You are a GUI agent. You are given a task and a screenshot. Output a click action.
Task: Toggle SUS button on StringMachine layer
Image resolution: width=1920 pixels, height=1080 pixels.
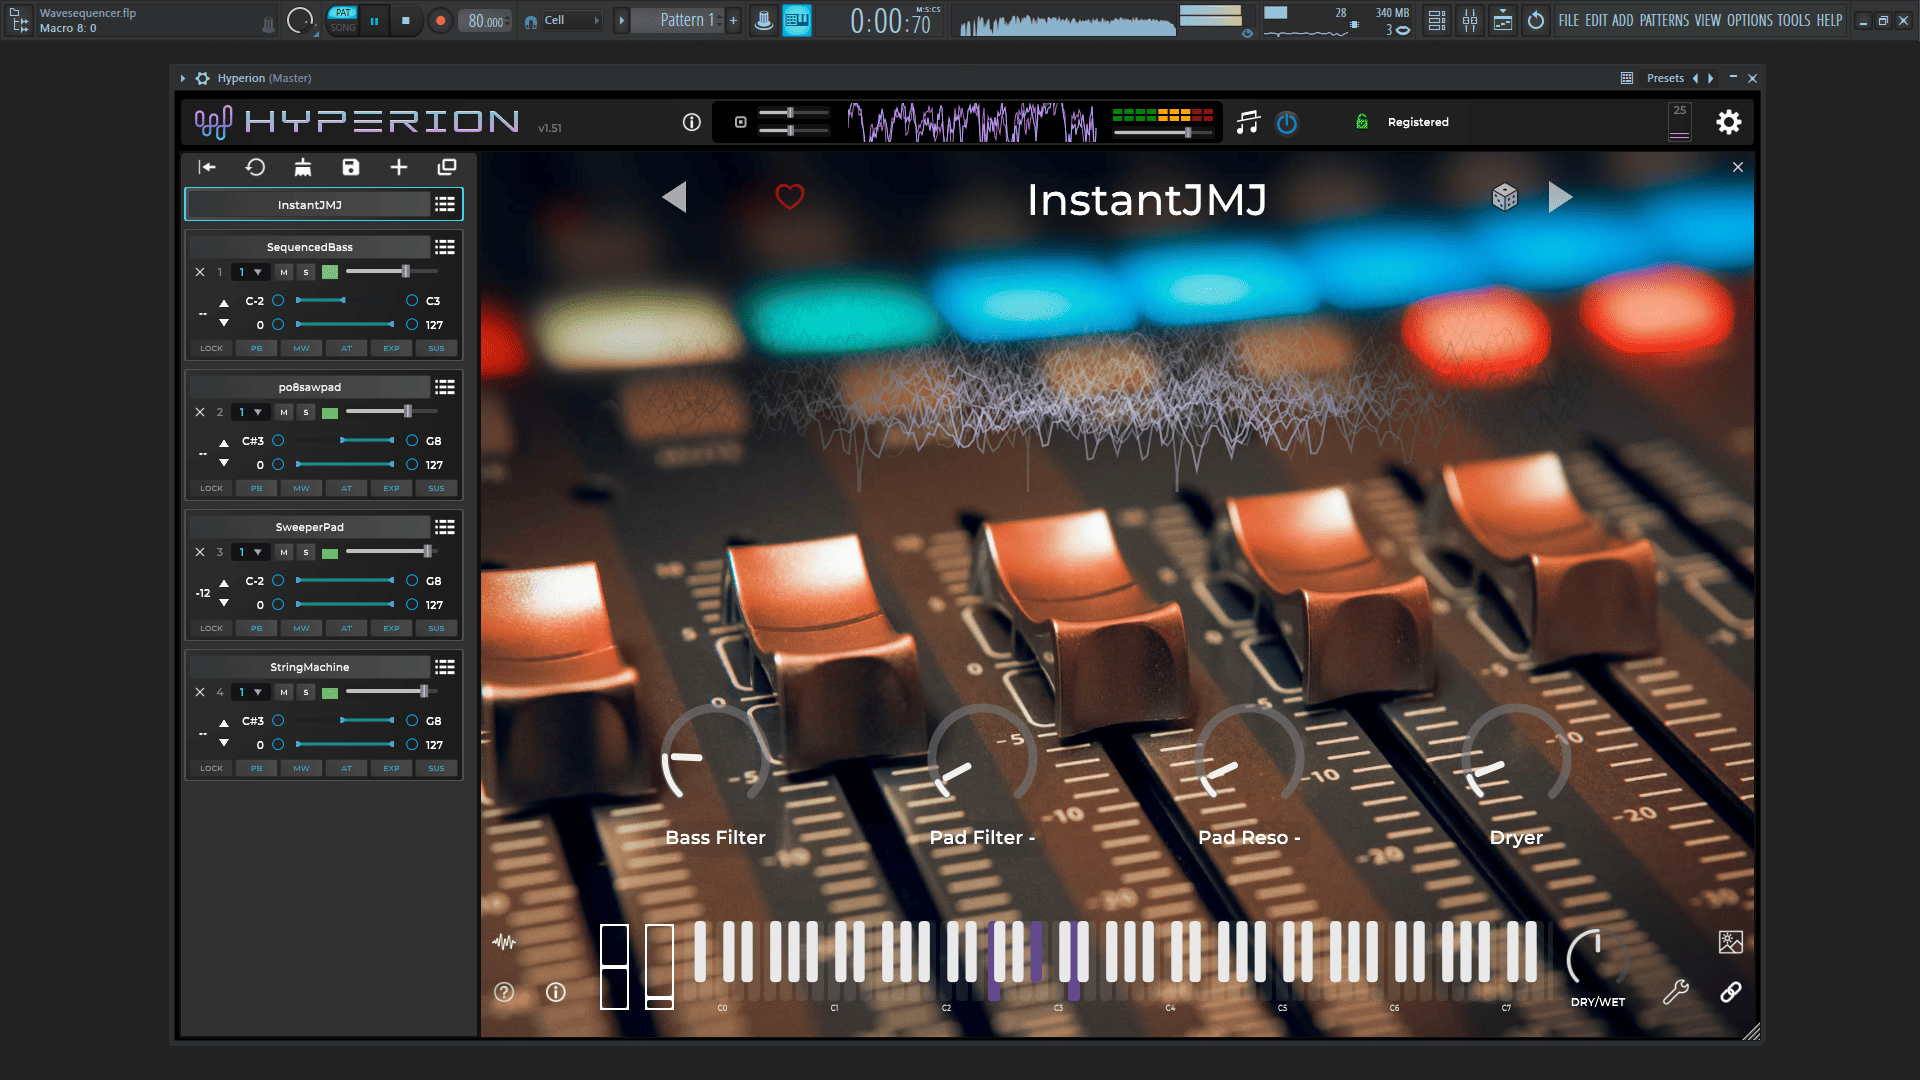click(x=436, y=768)
